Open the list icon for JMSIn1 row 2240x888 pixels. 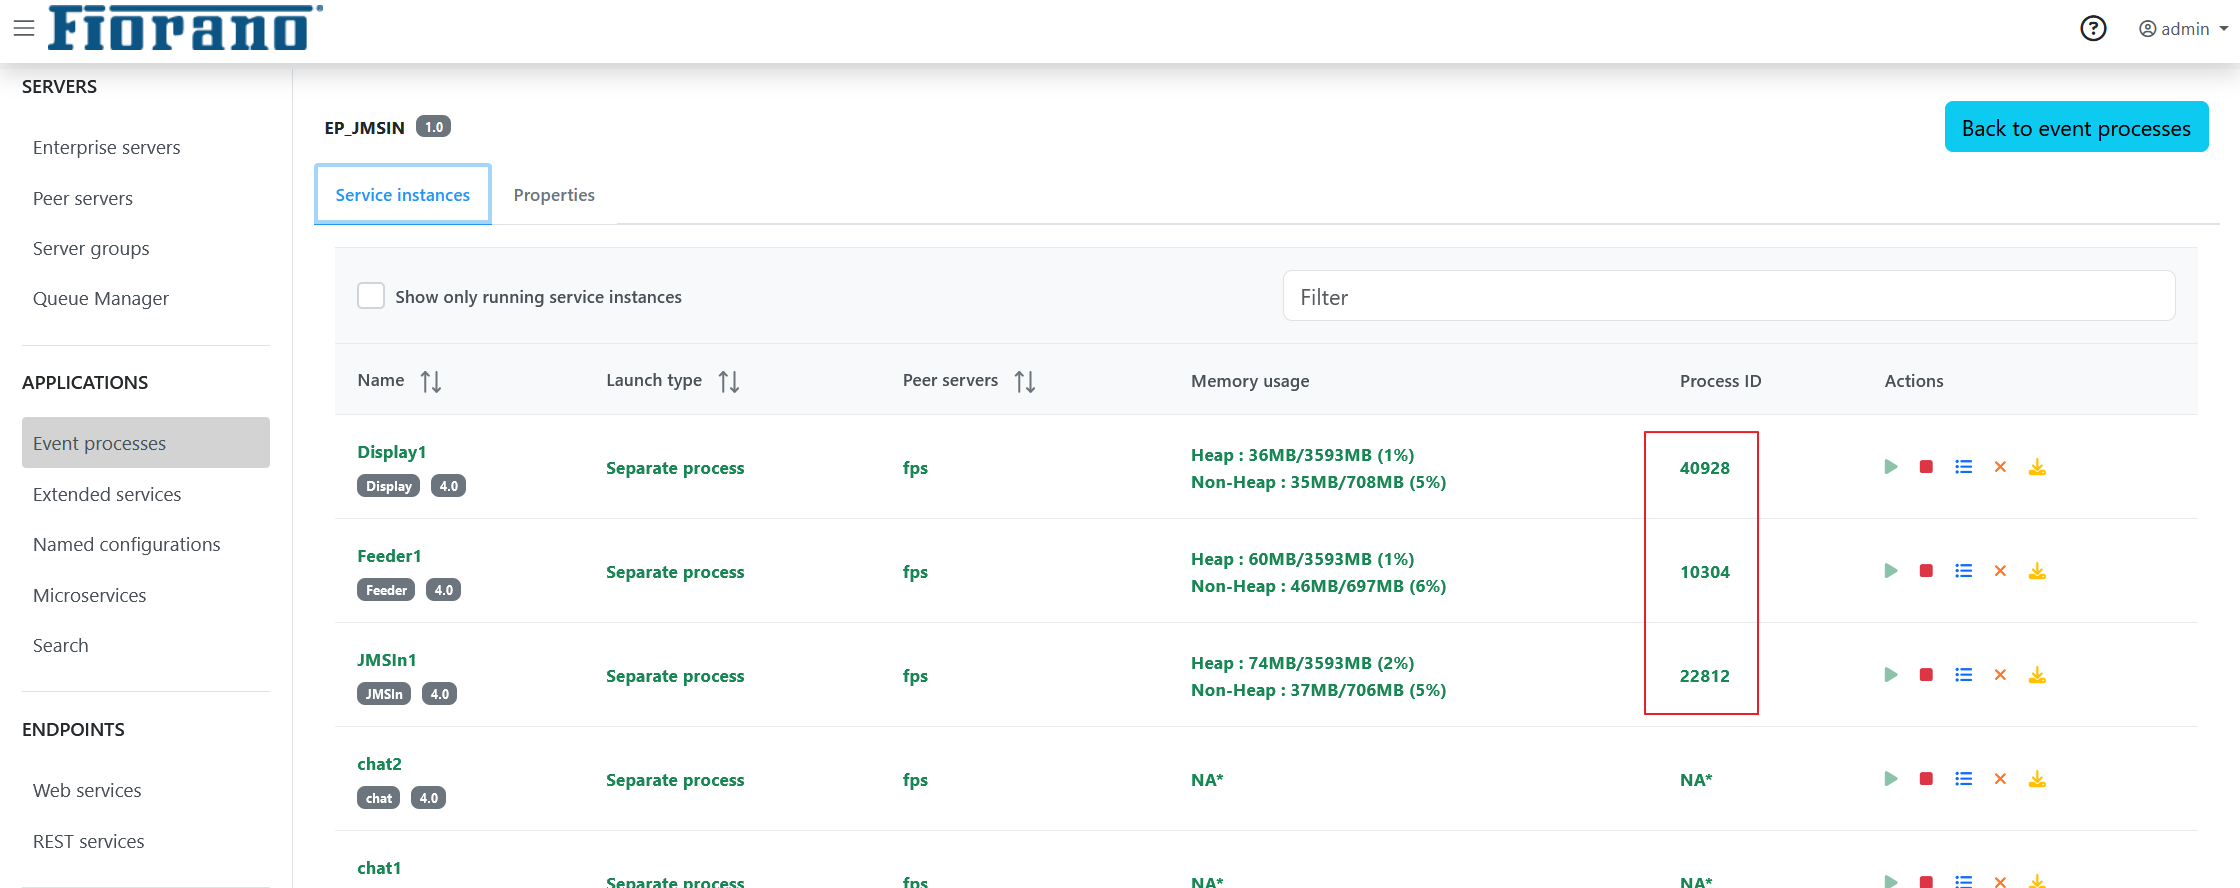click(x=1964, y=675)
